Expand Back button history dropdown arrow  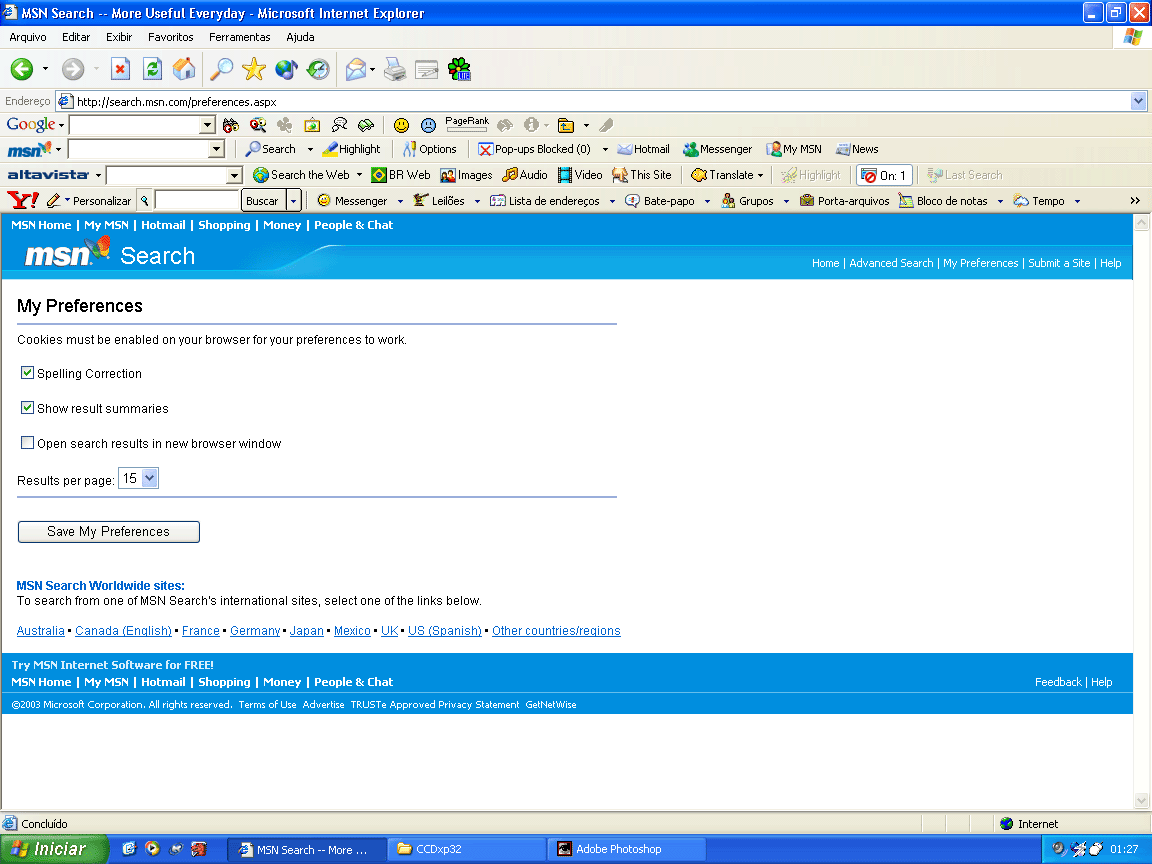46,69
